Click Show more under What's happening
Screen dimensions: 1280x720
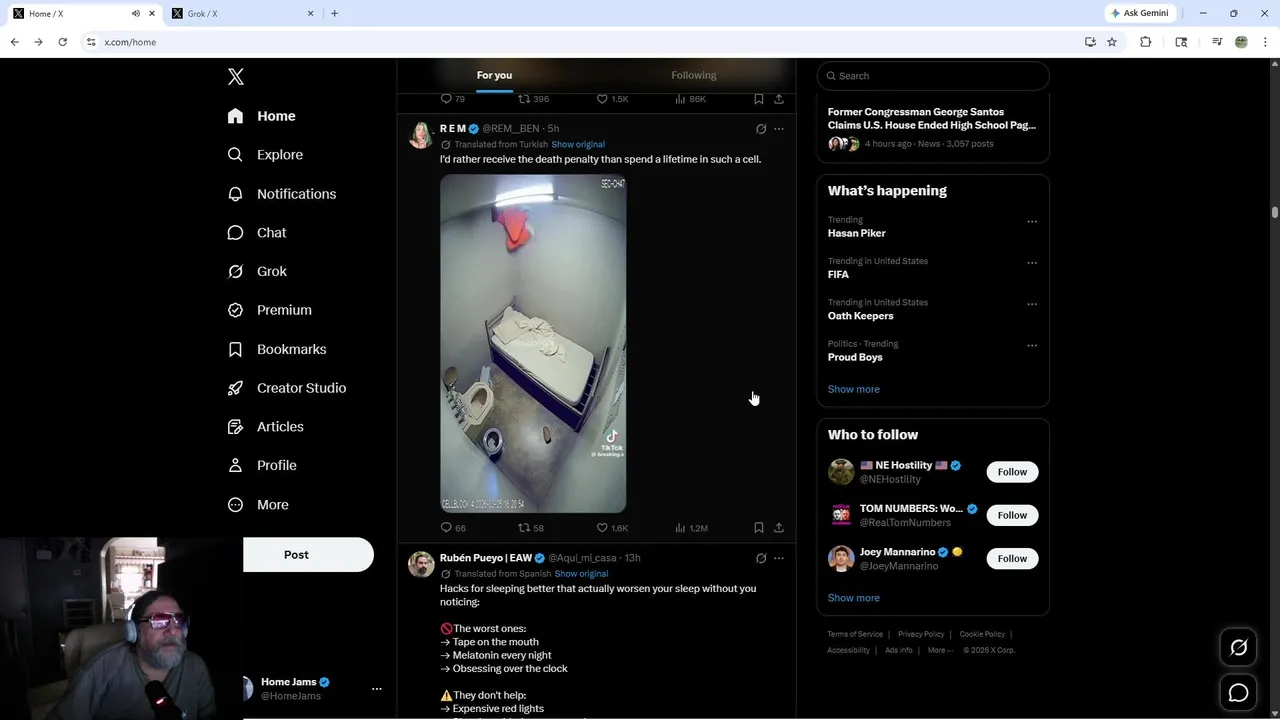point(854,389)
